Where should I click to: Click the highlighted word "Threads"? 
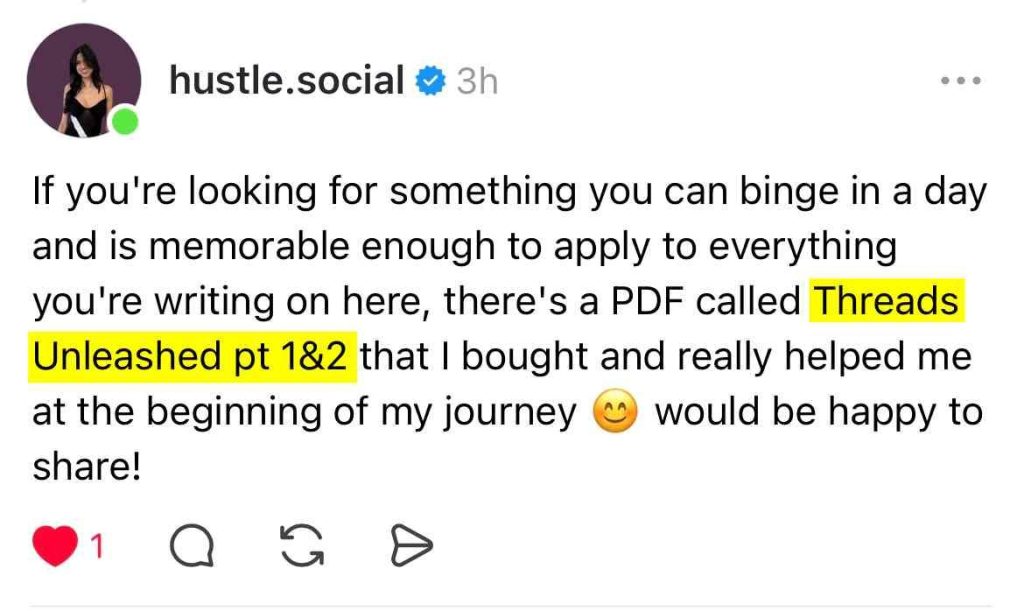[x=886, y=301]
